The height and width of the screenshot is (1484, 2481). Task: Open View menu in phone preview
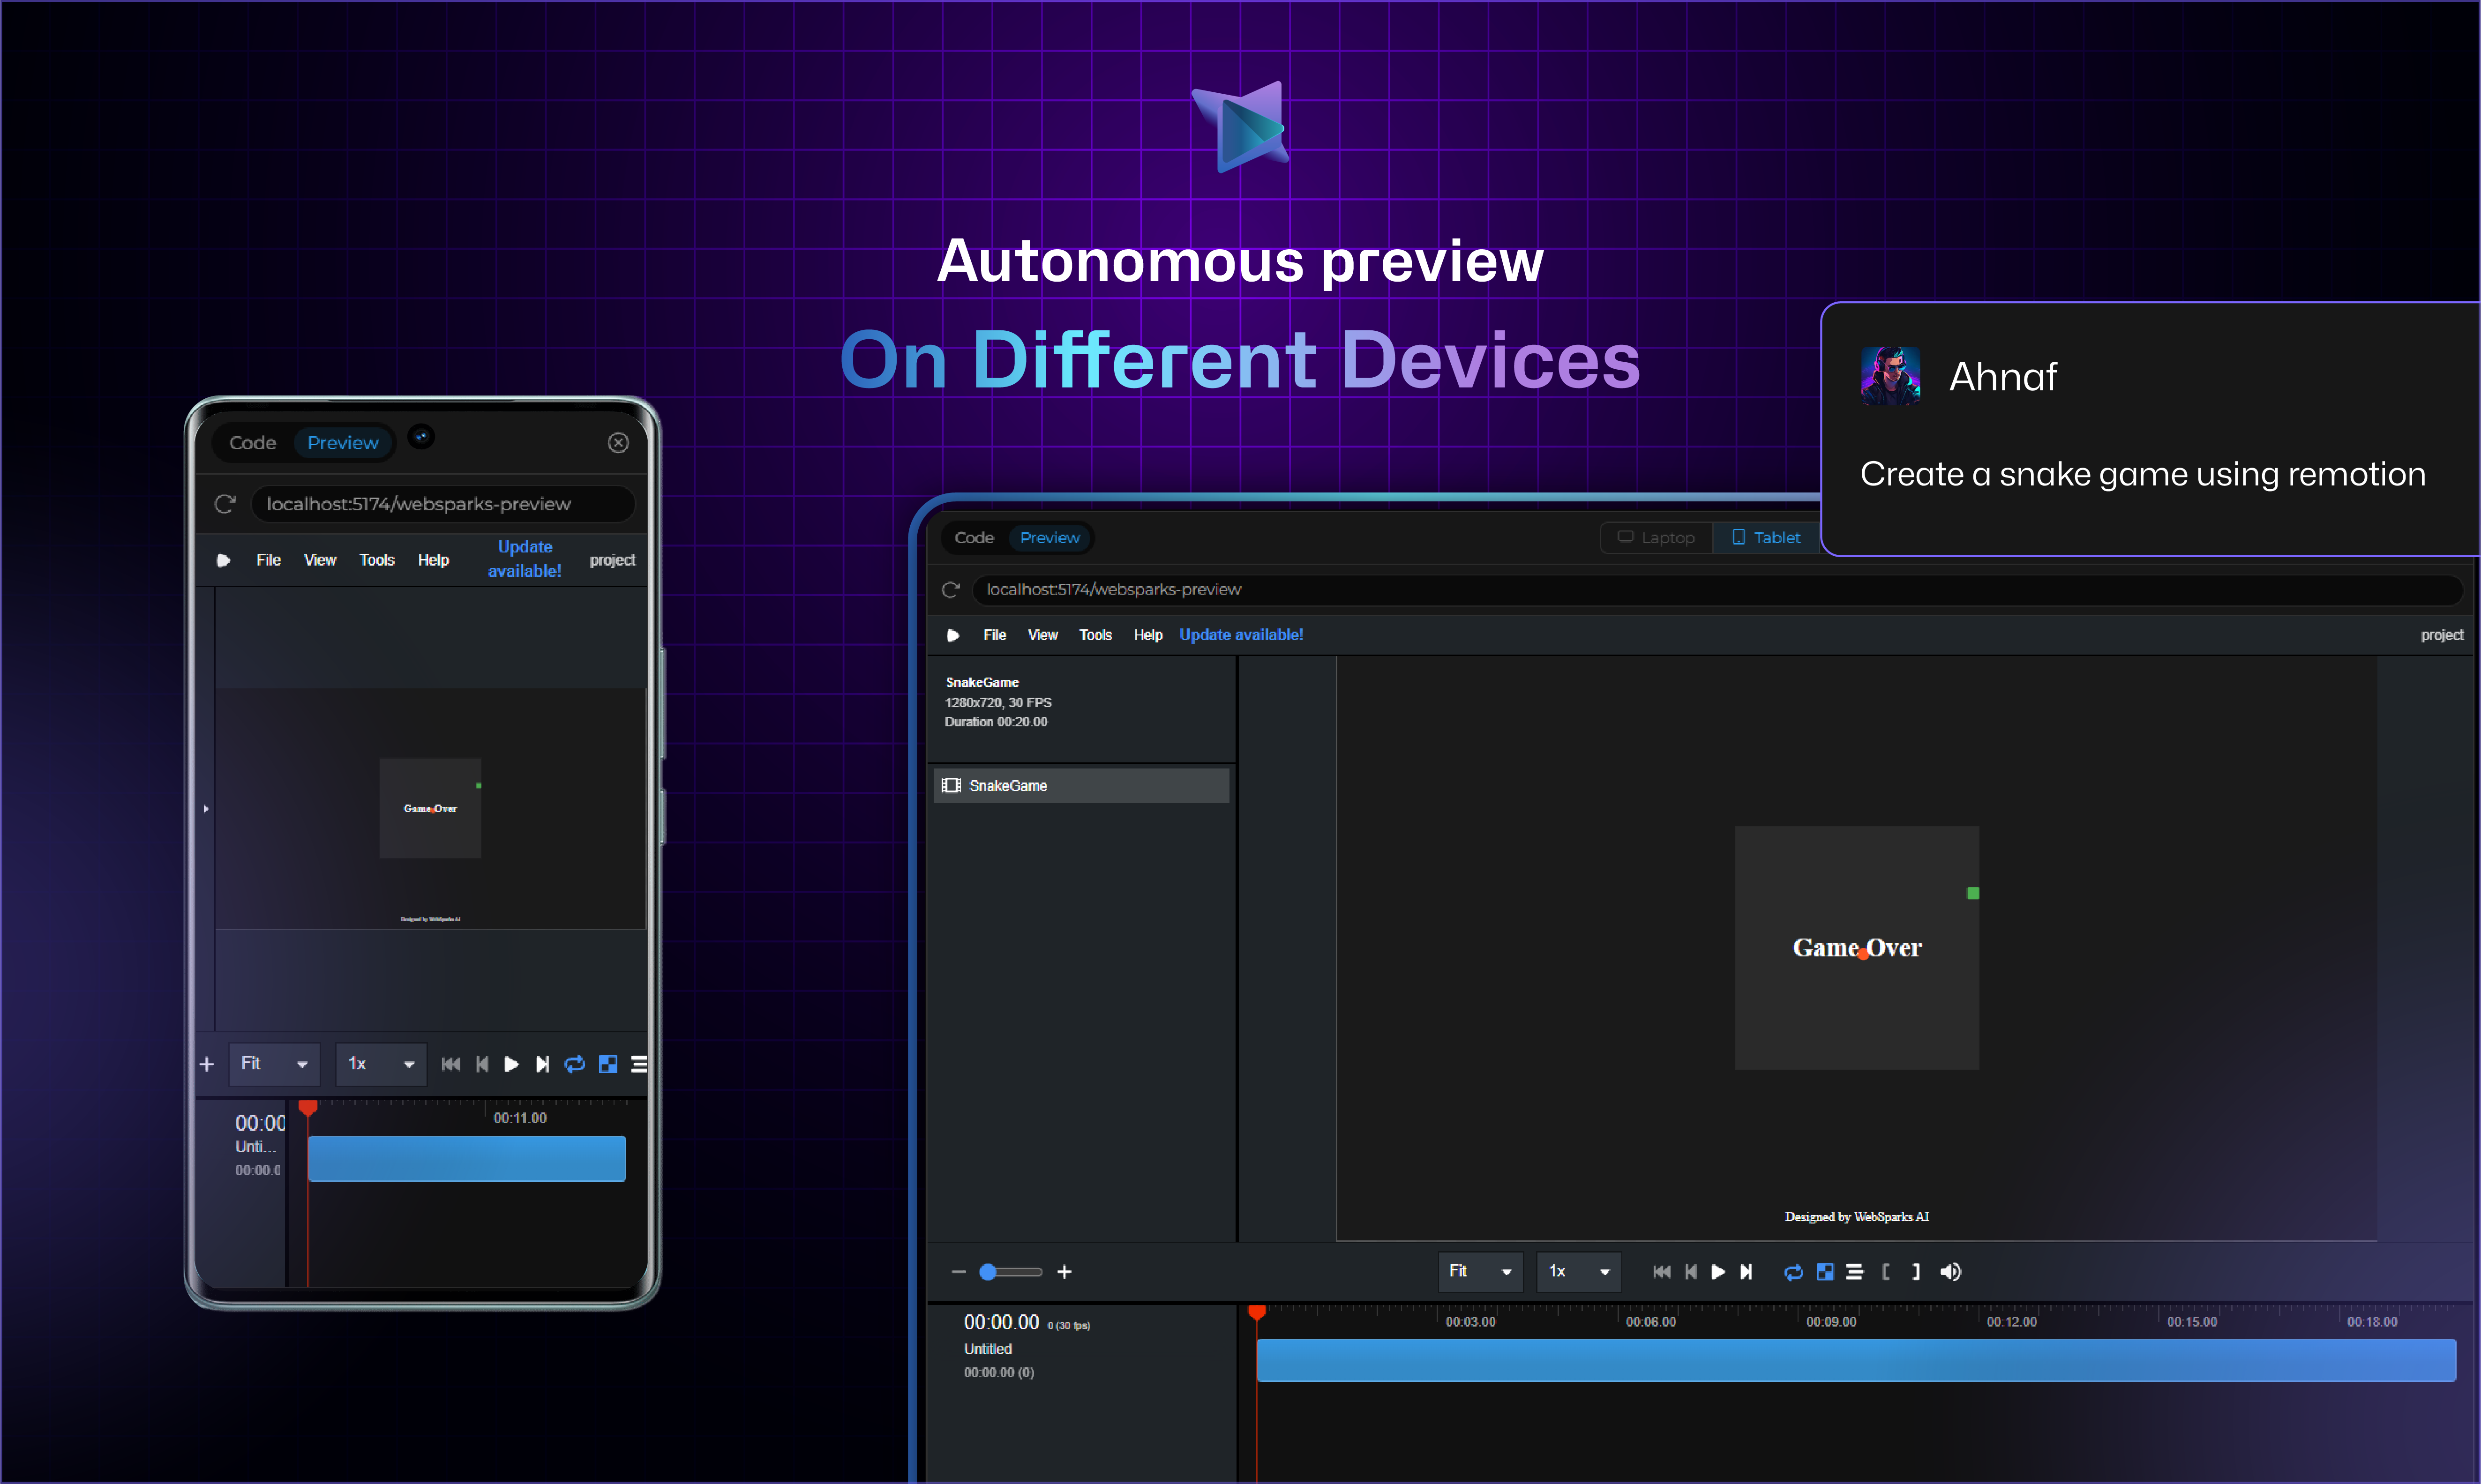320,560
